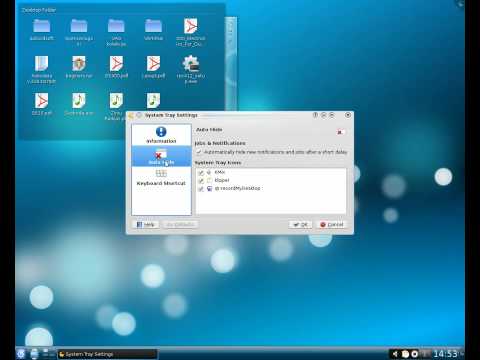Open the Information page in the sidebar
The width and height of the screenshot is (480, 360).
pos(161,135)
